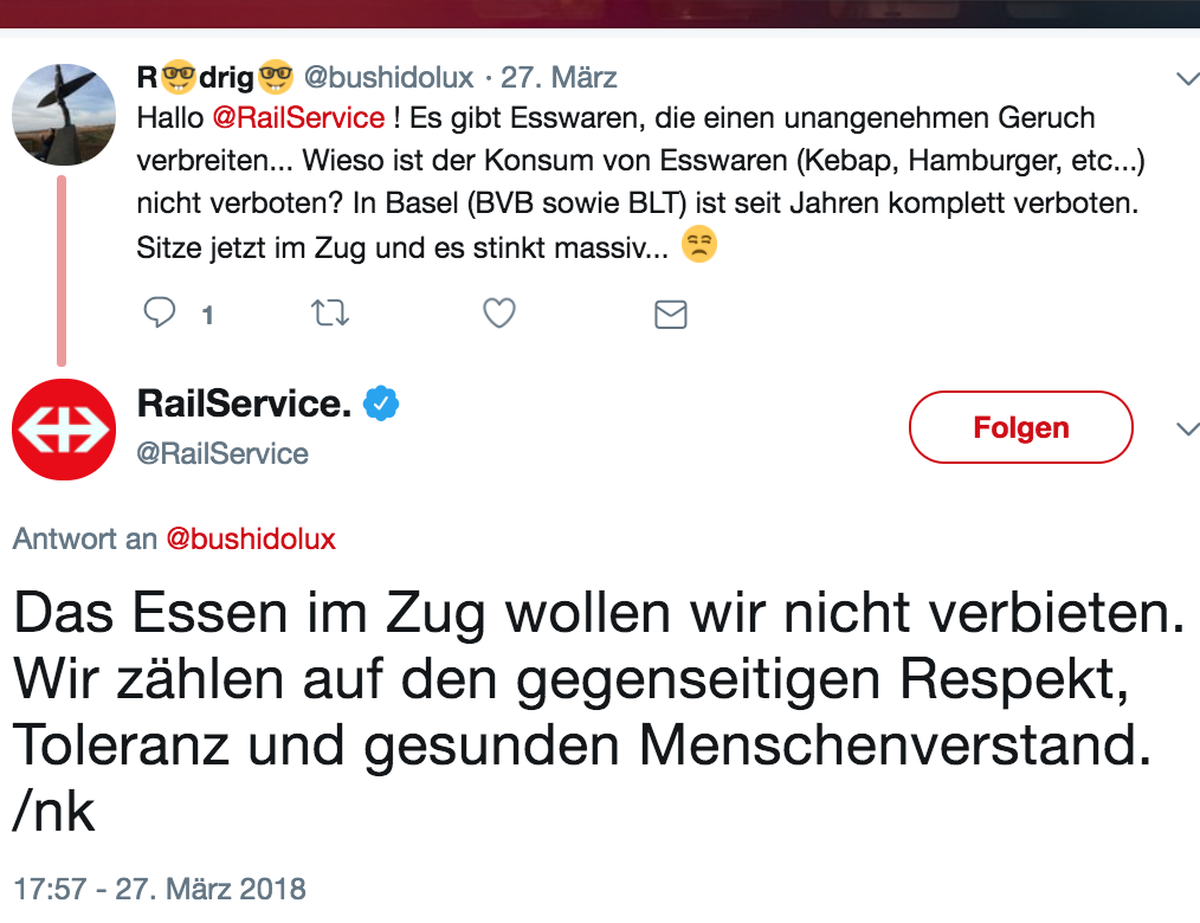Retweet the bushidolux tweet
Viewport: 1200px width, 923px height.
pyautogui.click(x=330, y=315)
